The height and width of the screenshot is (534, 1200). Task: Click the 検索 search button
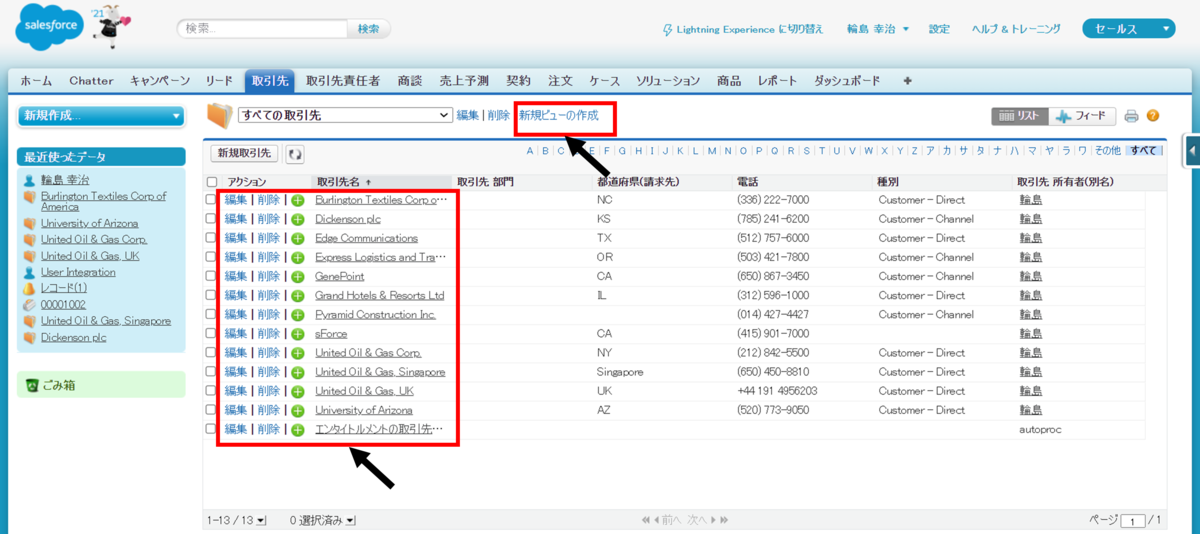coord(369,29)
